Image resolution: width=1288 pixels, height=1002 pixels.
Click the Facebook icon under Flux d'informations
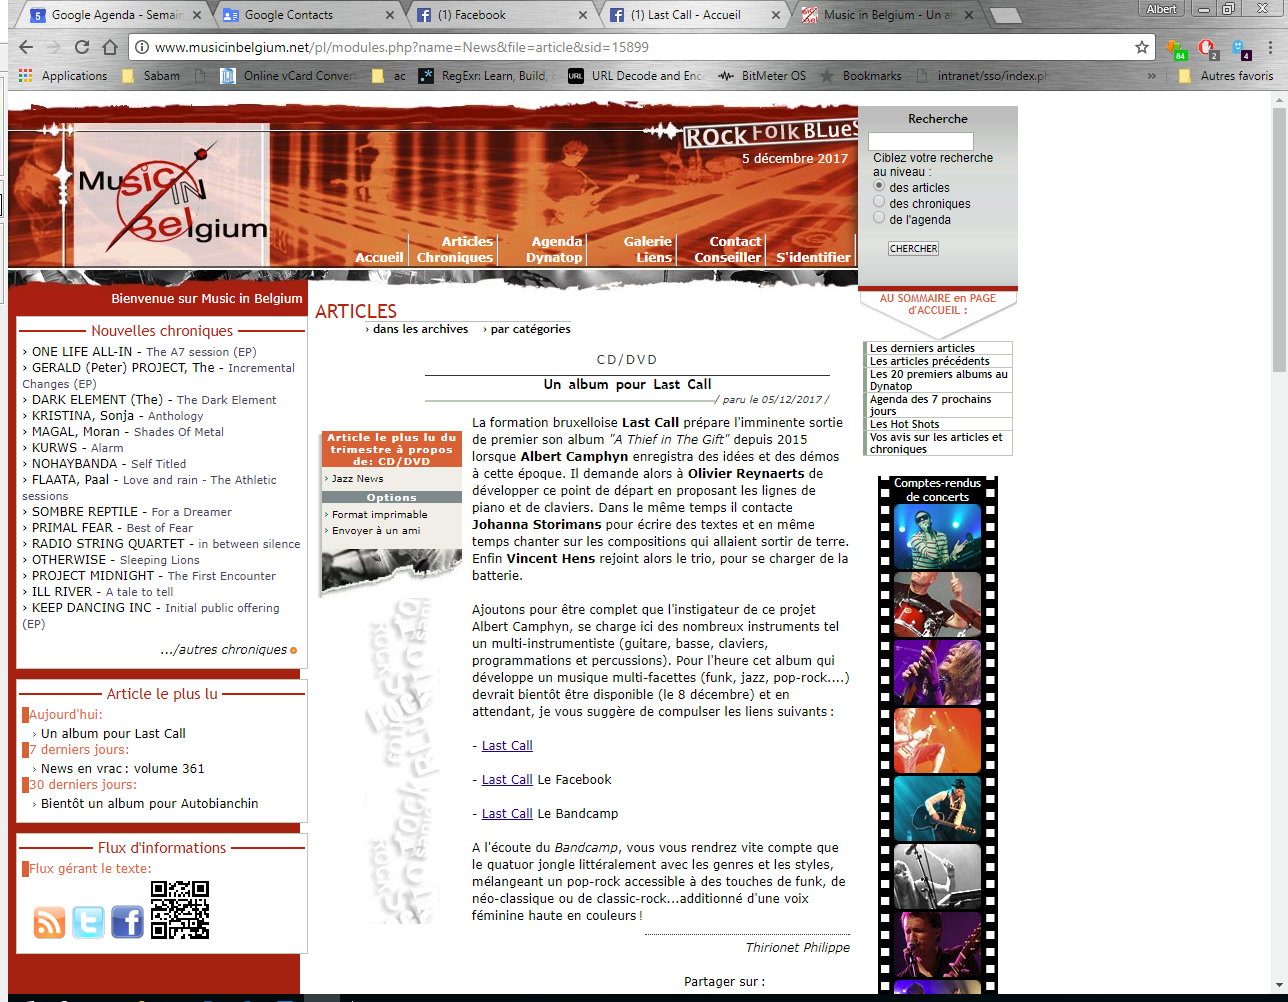click(x=127, y=921)
